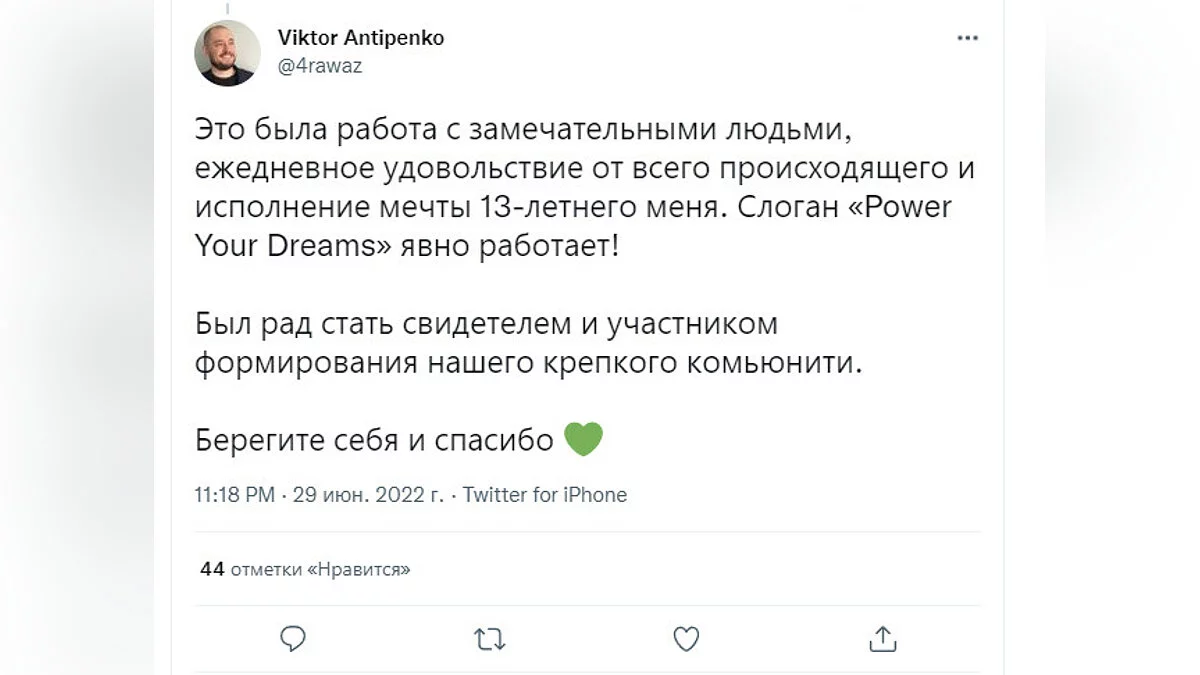Retweet this post using the arrows icon
Viewport: 1200px width, 675px height.
pos(489,639)
